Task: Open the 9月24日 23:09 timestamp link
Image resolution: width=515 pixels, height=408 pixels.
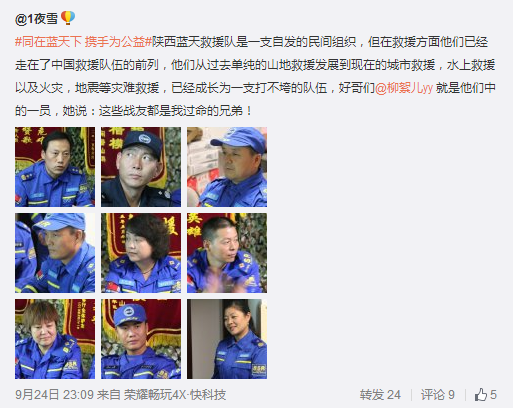Action: pyautogui.click(x=54, y=395)
